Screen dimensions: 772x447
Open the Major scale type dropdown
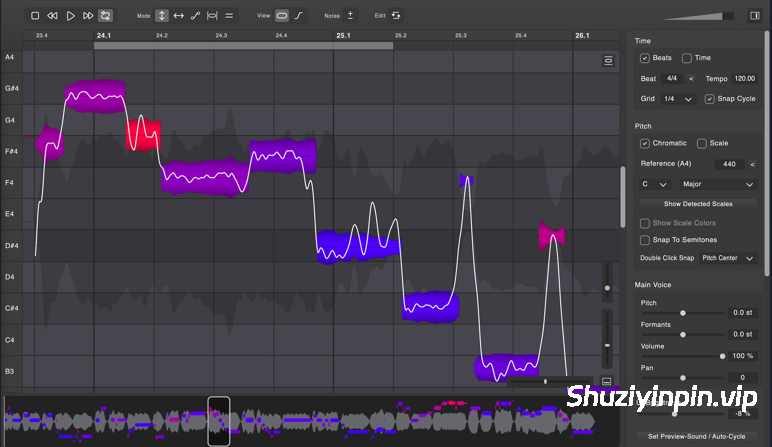pyautogui.click(x=718, y=184)
